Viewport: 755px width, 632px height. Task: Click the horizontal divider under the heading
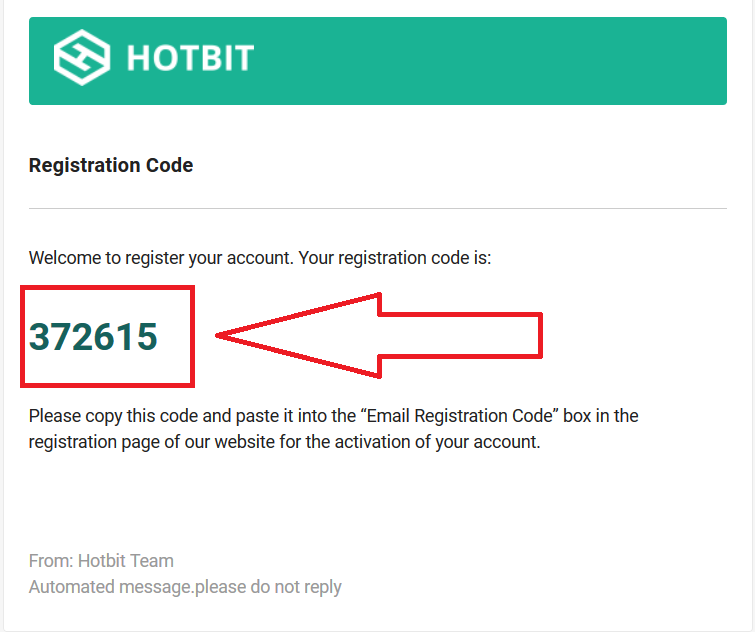378,208
